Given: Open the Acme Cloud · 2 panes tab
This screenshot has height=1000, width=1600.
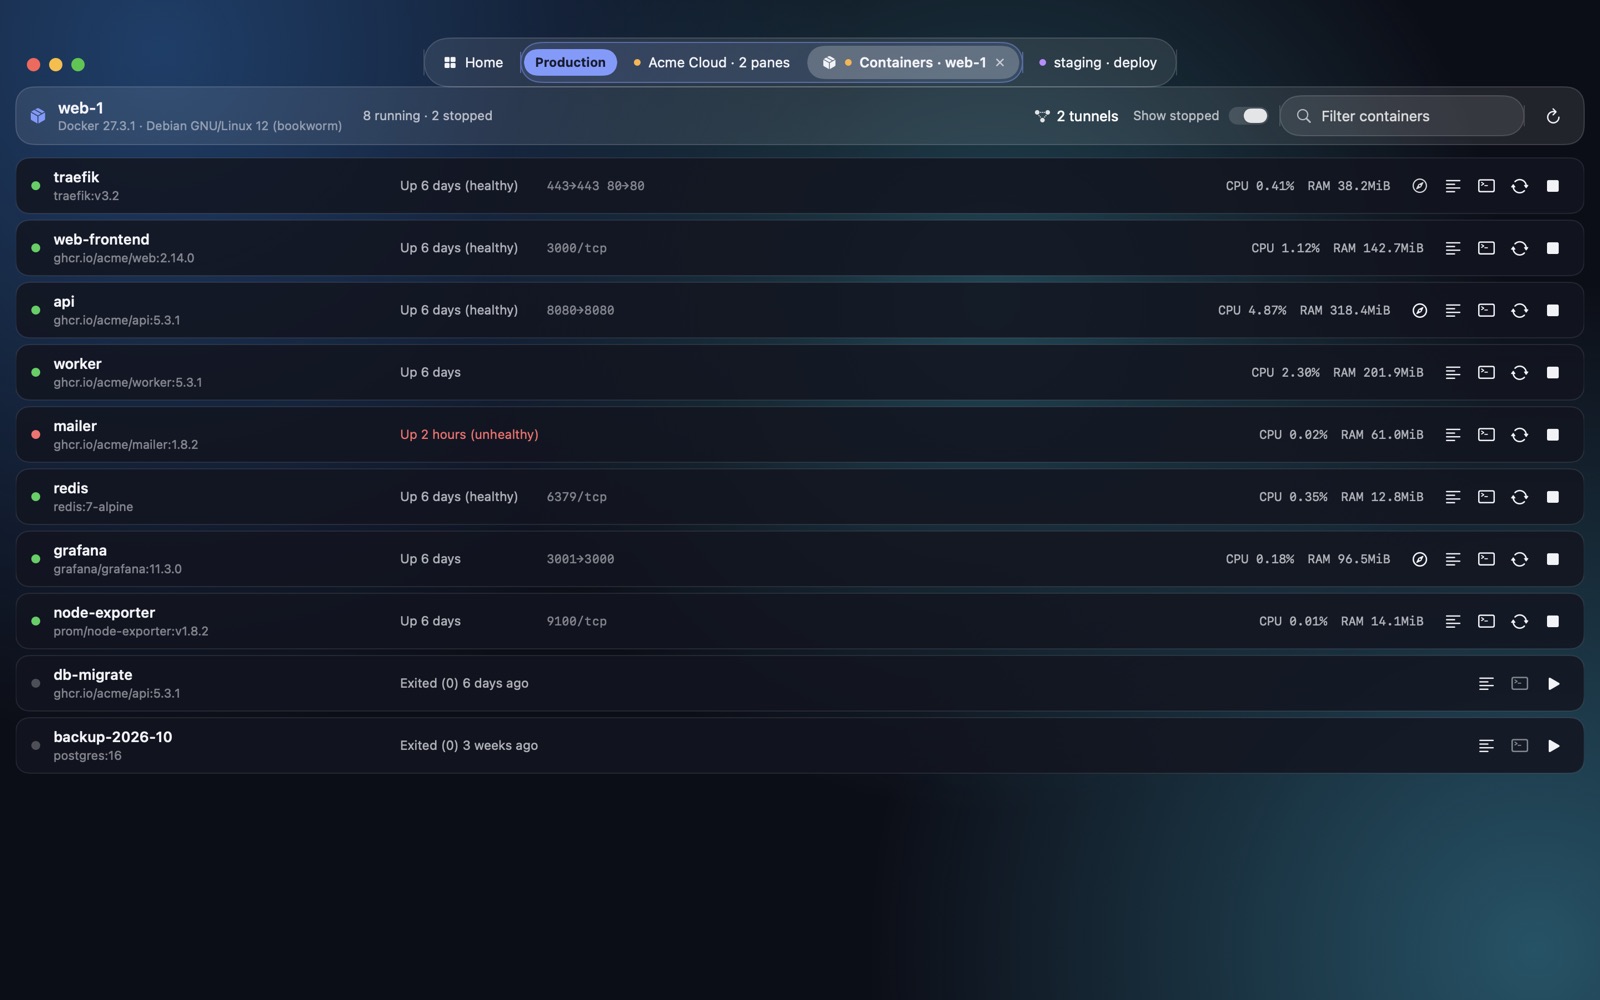Looking at the screenshot, I should click(711, 62).
